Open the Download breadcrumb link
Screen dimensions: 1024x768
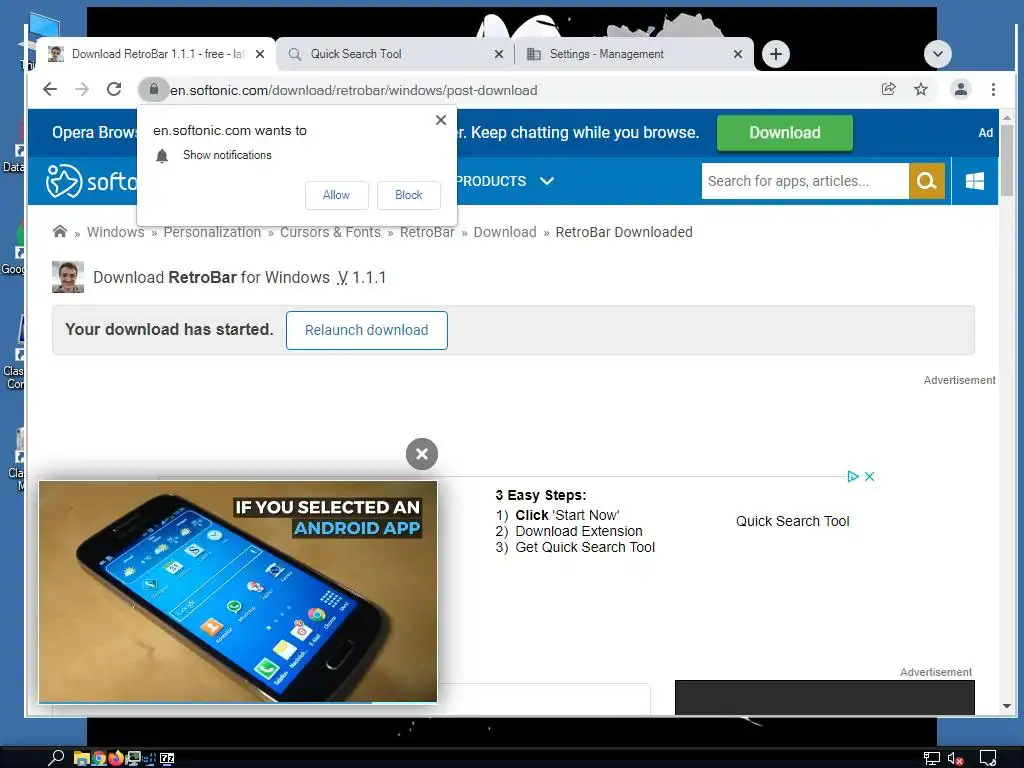tap(505, 232)
